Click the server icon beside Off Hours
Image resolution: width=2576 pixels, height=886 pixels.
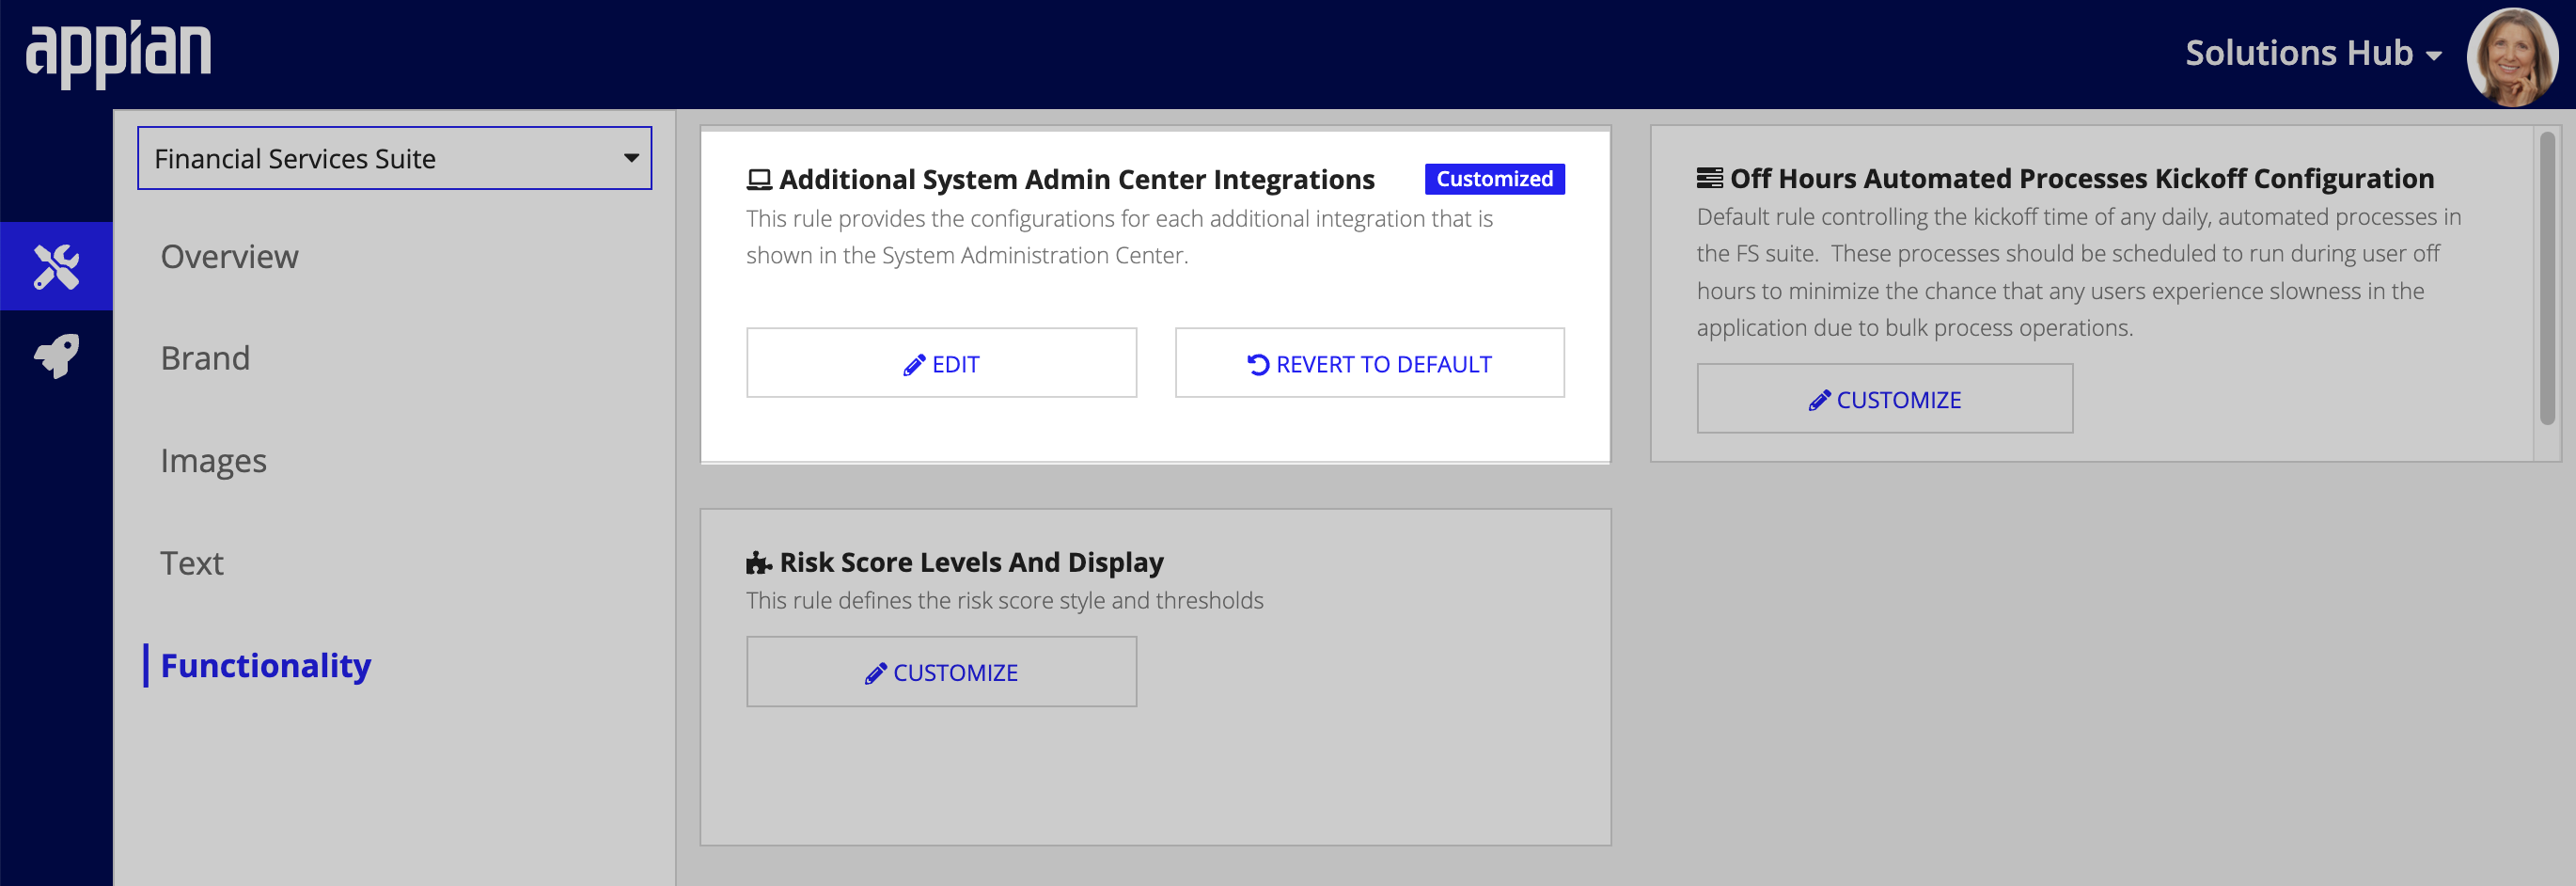click(x=1709, y=178)
